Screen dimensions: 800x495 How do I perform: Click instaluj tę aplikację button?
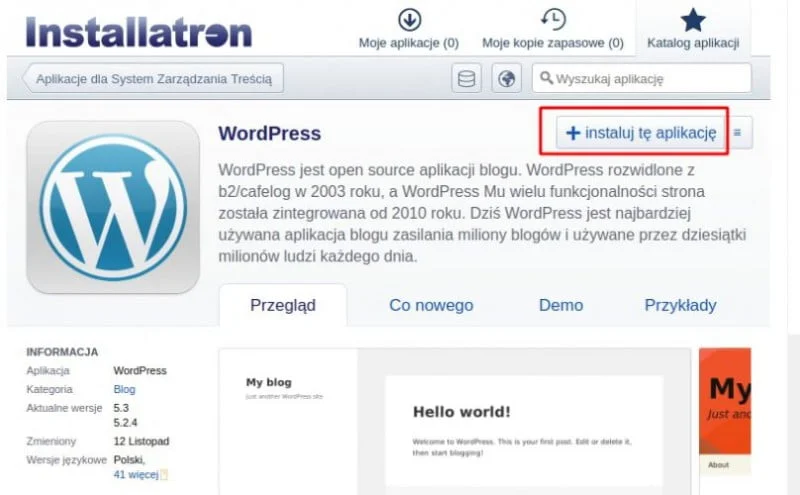[641, 133]
